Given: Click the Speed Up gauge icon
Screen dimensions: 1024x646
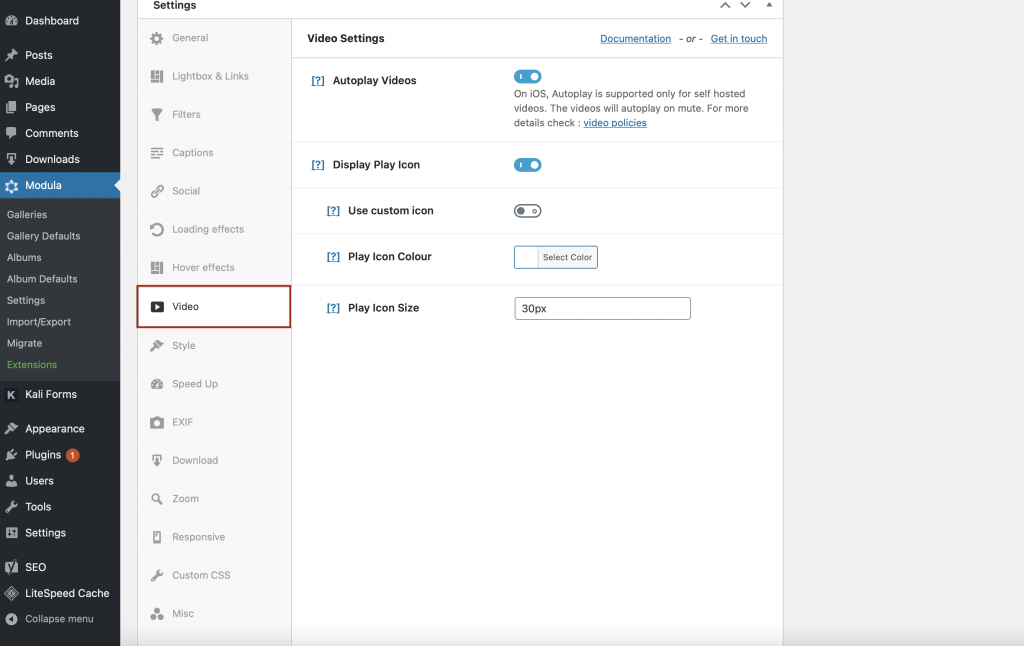Looking at the screenshot, I should click(157, 384).
